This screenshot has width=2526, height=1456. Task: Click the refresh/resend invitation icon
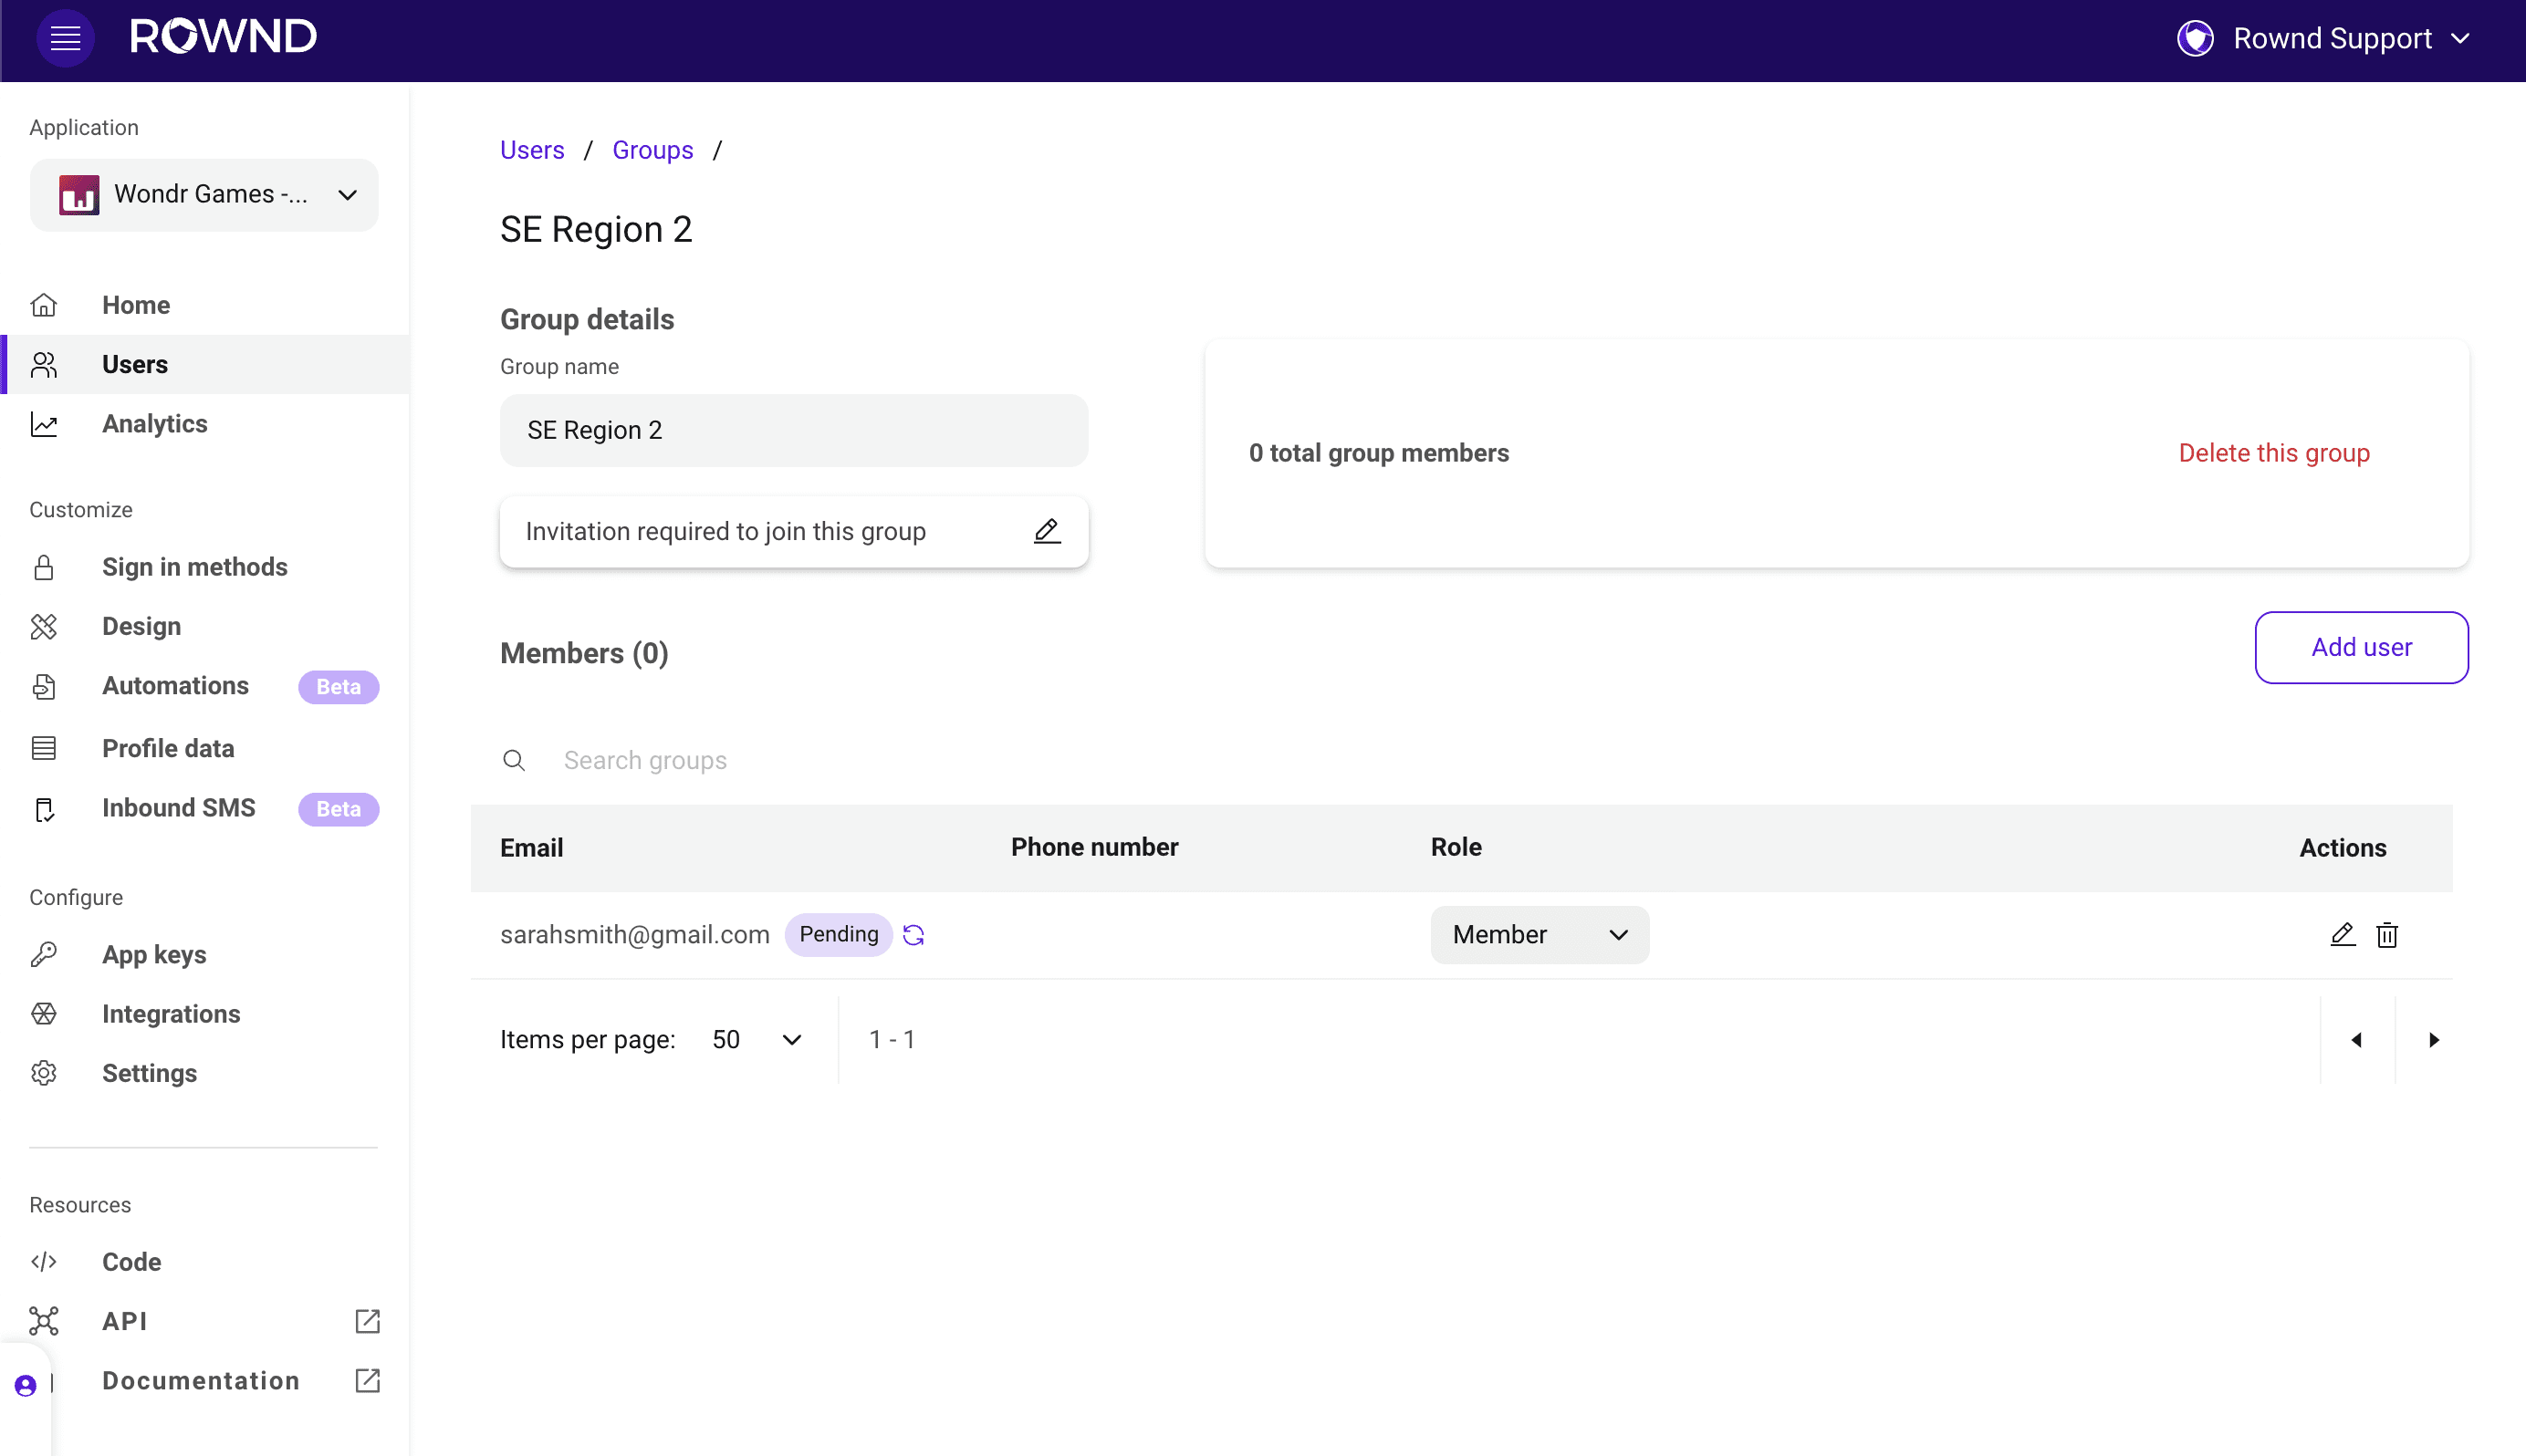tap(914, 936)
